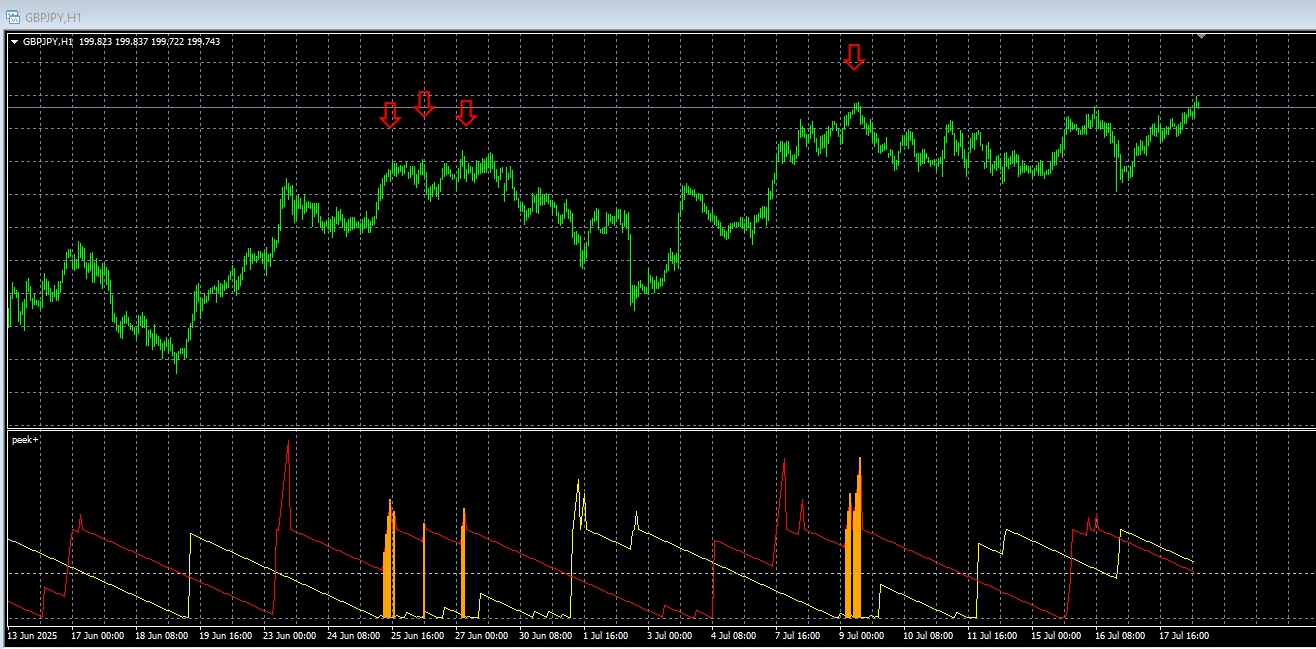Select the red arrow above the 9 Jul peak
The height and width of the screenshot is (649, 1316).
coord(853,57)
